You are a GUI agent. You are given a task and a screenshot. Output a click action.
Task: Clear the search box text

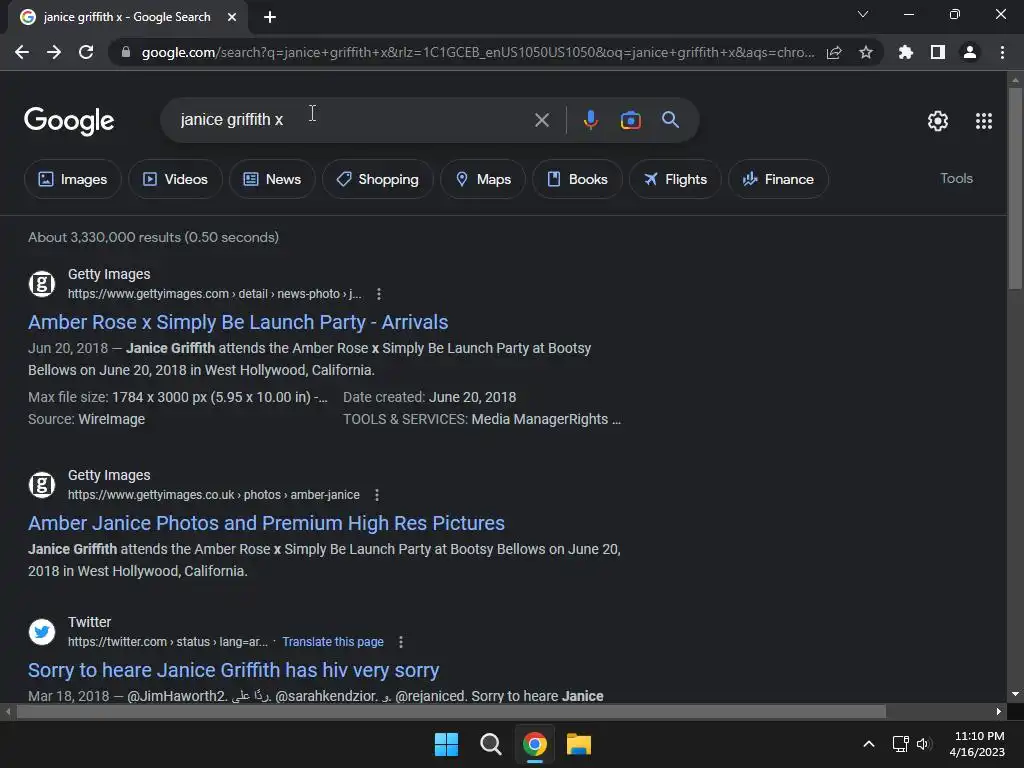click(x=541, y=120)
